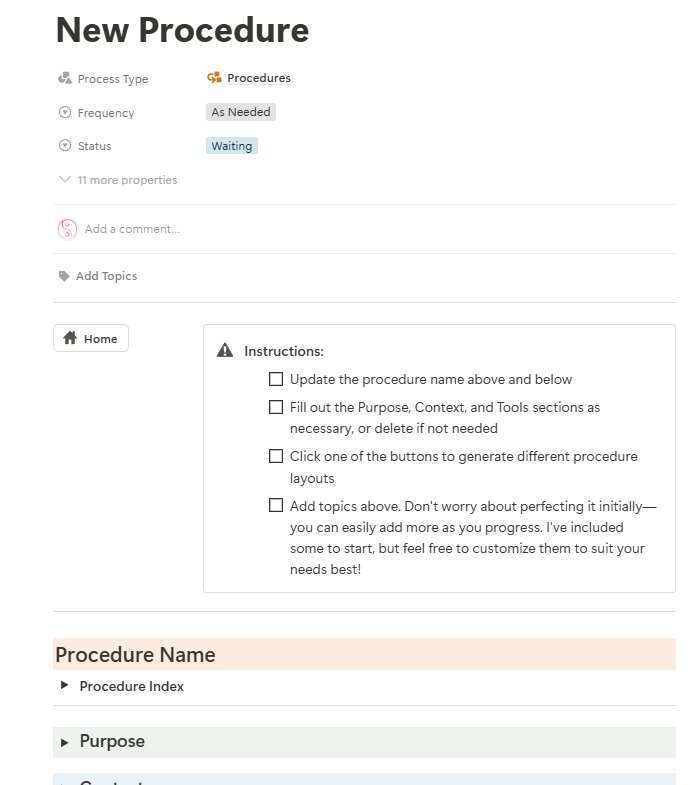Screen dimensions: 697x785
Task: Check the "Add topics above" checkbox
Action: (276, 505)
